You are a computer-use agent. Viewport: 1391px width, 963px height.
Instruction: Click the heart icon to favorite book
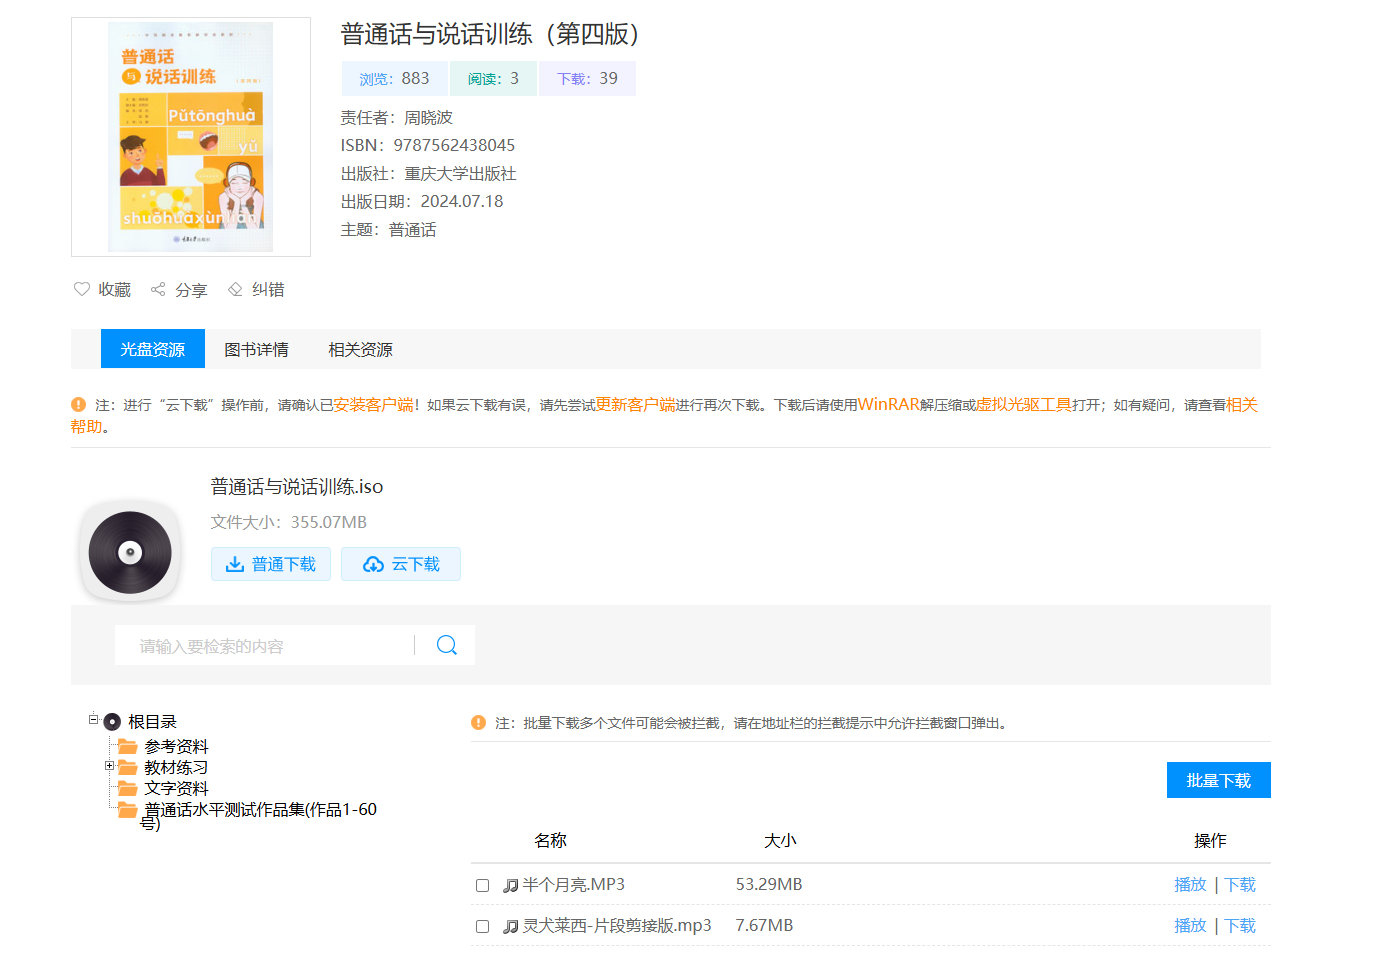[82, 289]
